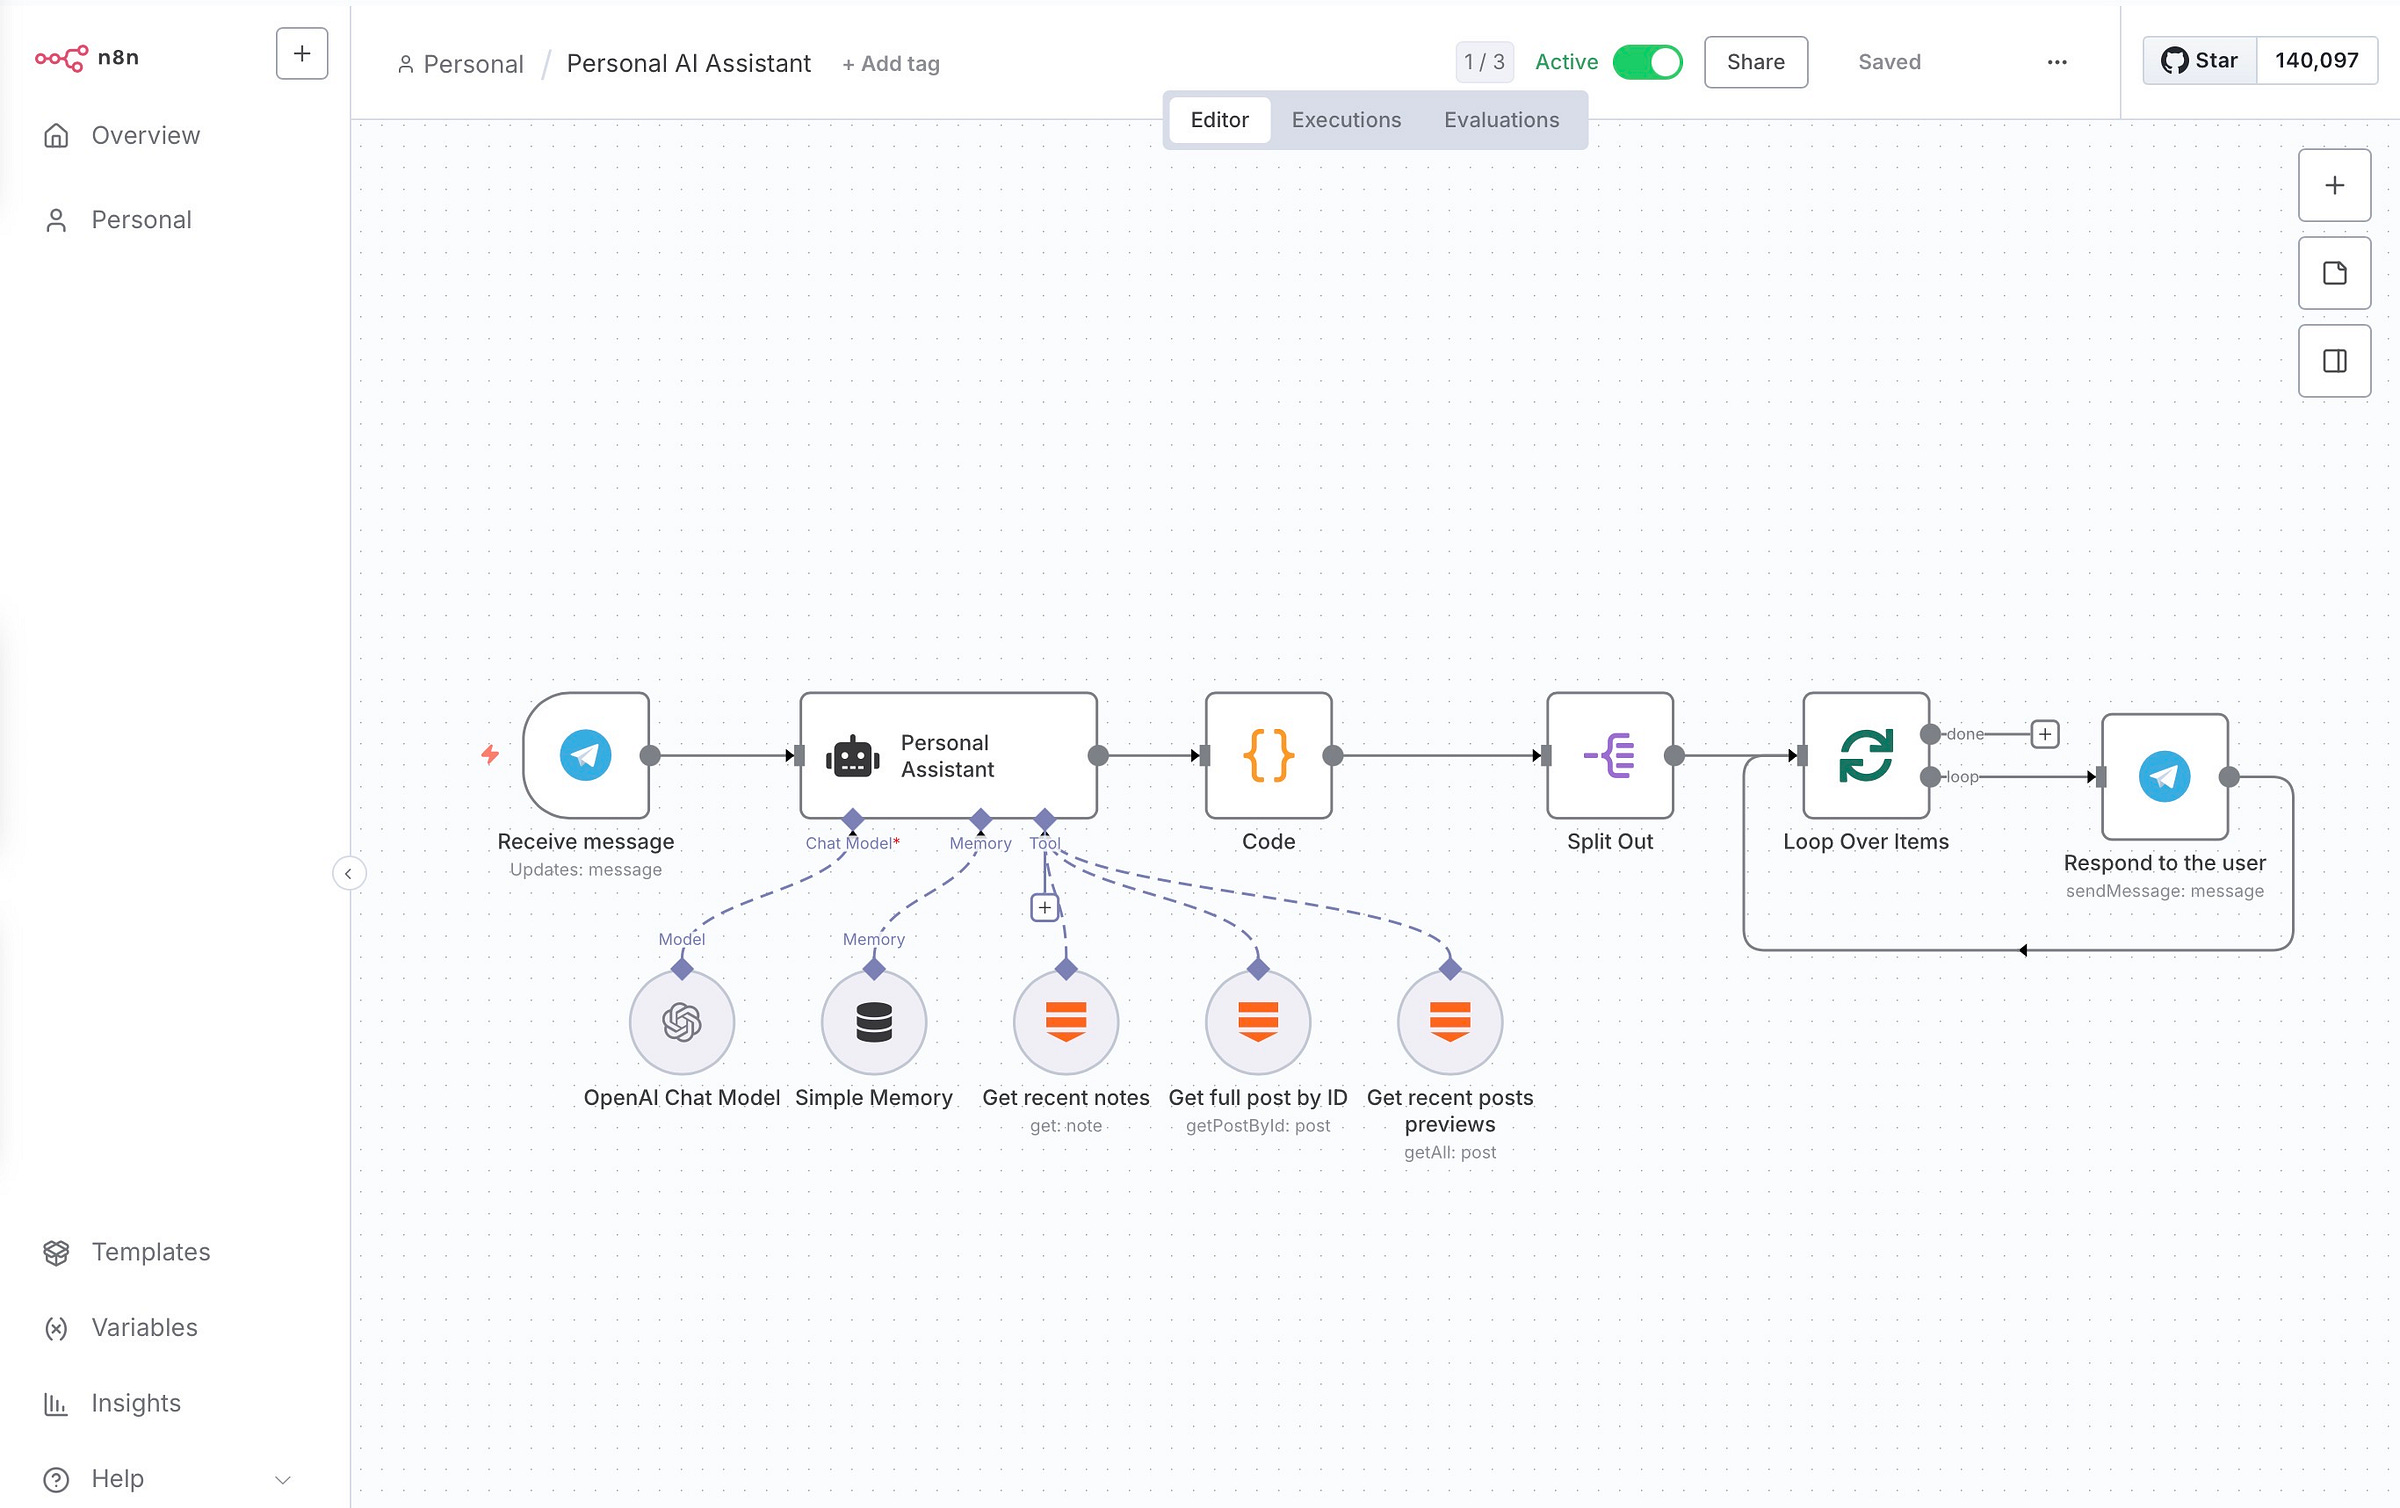Screen dimensions: 2400x1508
Task: Switch to the Evaluations tab
Action: point(1500,120)
